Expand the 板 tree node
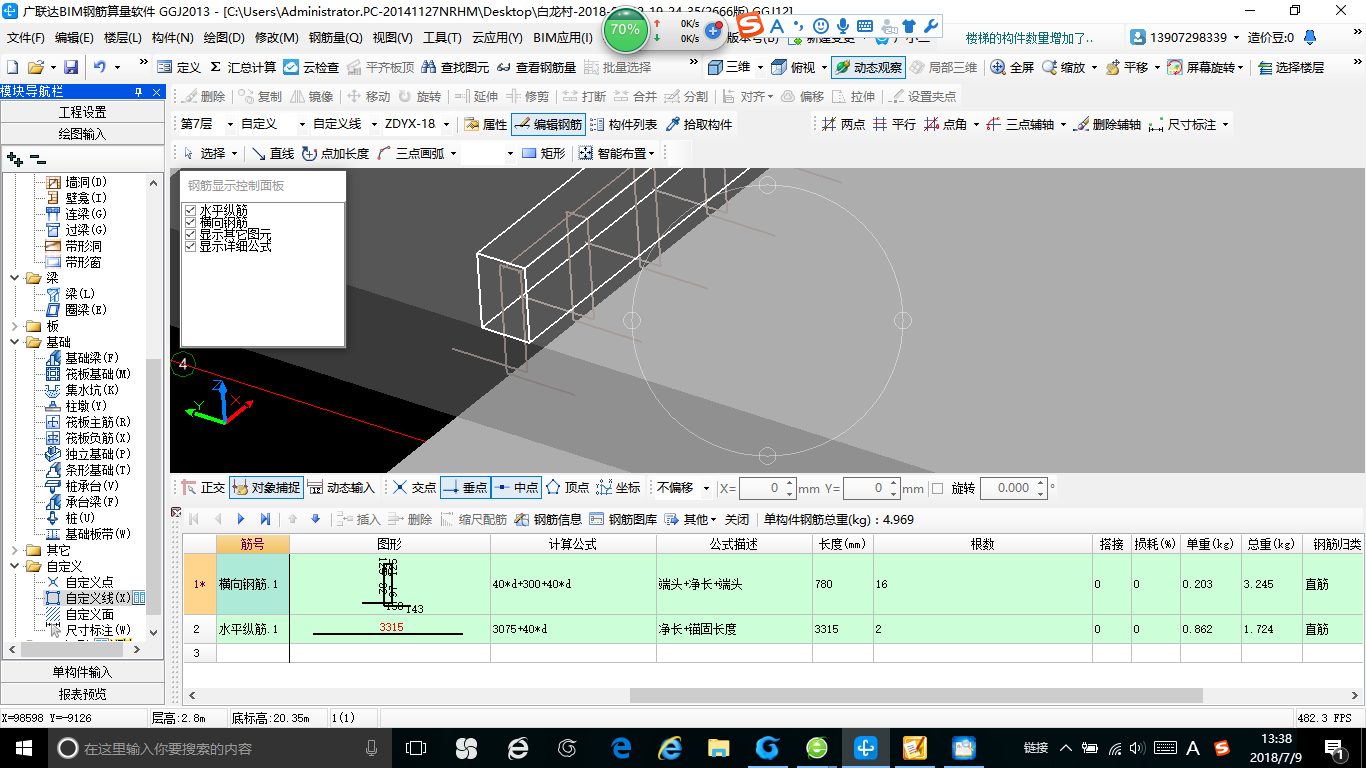Viewport: 1366px width, 768px height. click(15, 326)
